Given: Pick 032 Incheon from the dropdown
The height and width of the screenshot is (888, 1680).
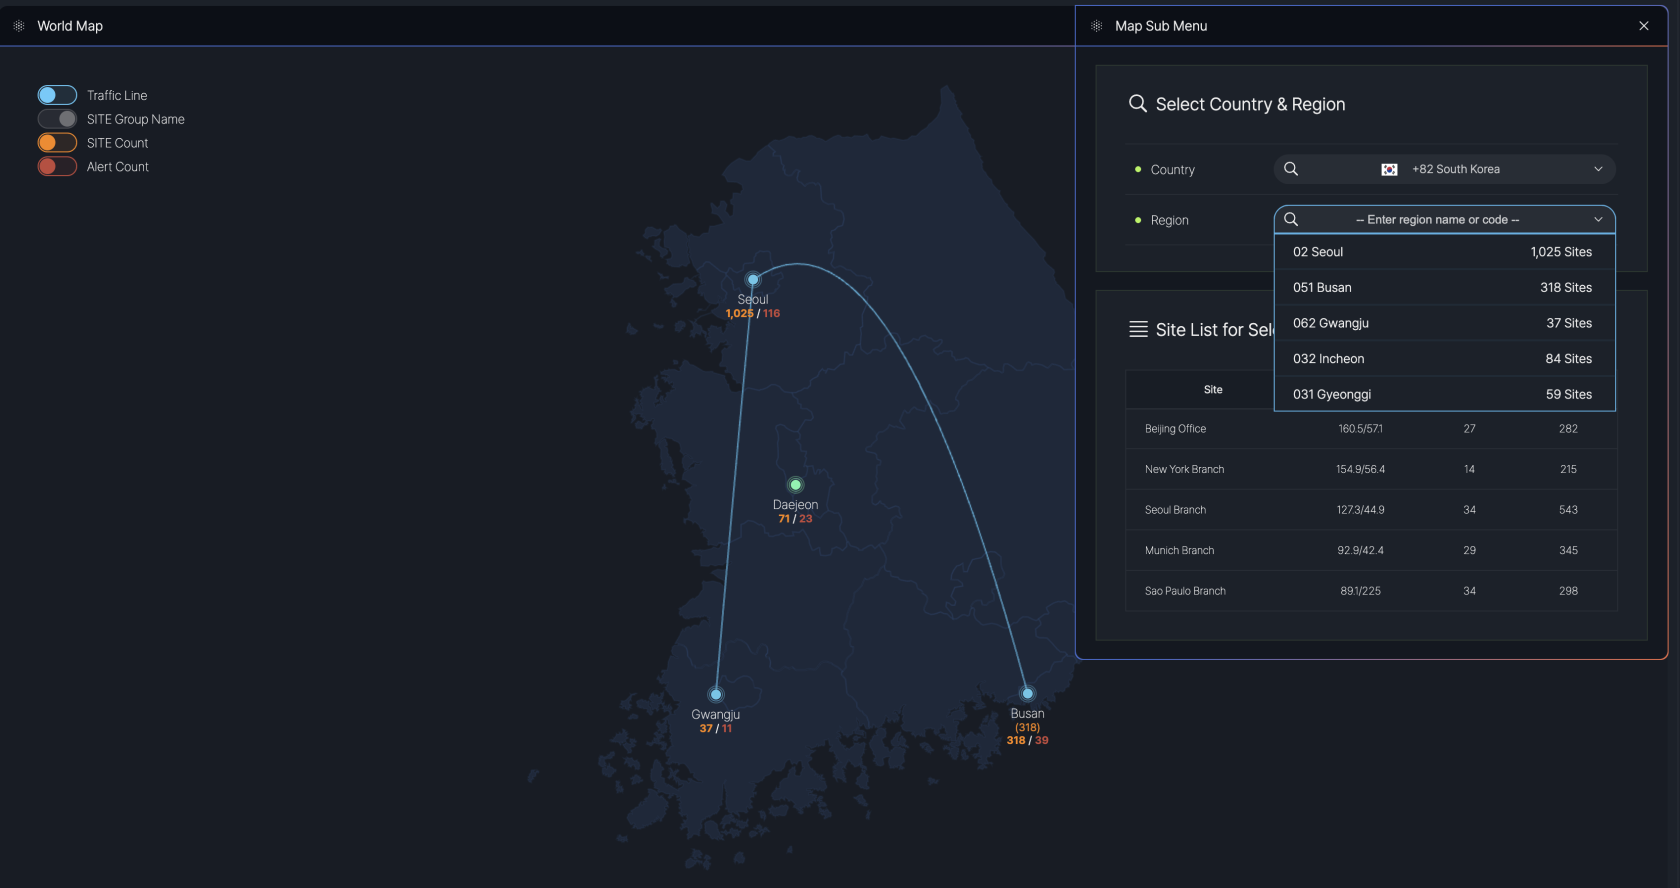Looking at the screenshot, I should click(1443, 359).
